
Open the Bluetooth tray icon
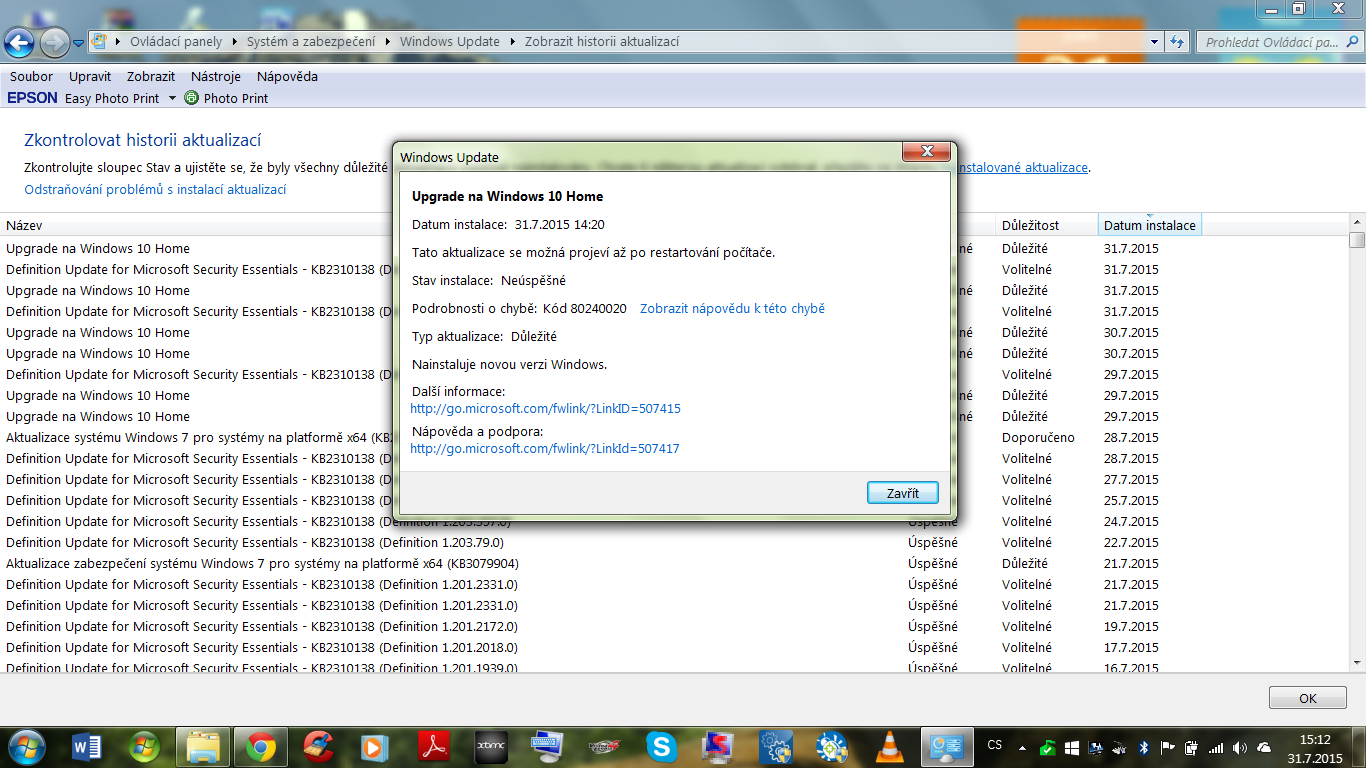[1143, 747]
